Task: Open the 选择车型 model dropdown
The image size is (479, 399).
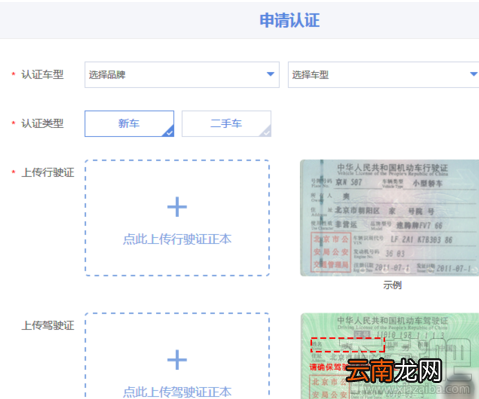Action: pyautogui.click(x=383, y=75)
